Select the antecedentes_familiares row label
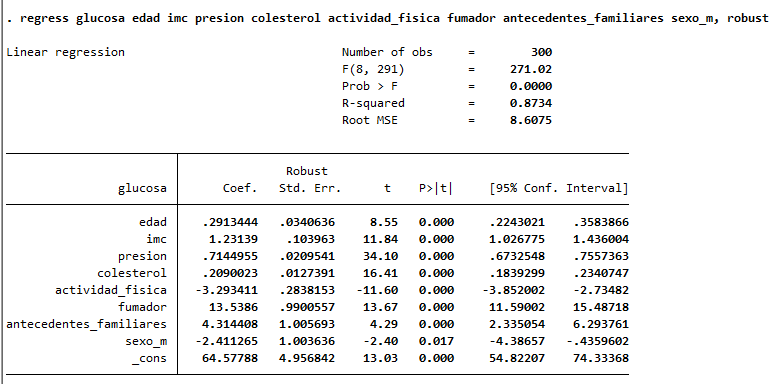 tap(86, 324)
